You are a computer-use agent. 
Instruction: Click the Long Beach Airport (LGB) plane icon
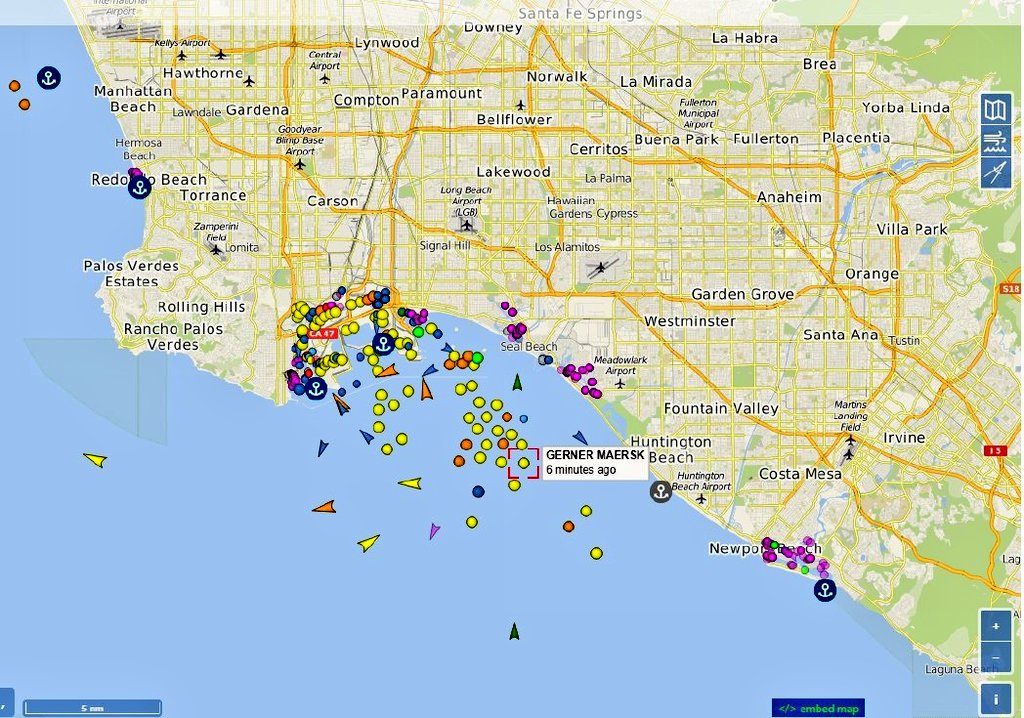point(466,225)
